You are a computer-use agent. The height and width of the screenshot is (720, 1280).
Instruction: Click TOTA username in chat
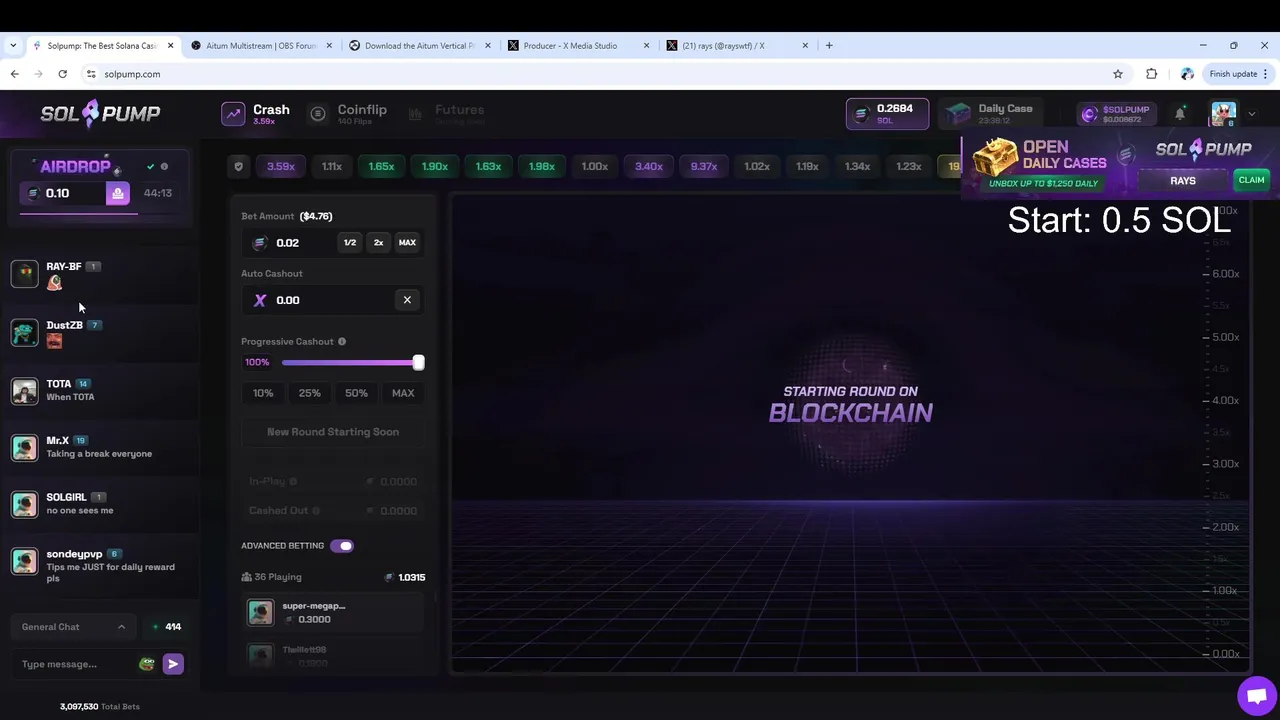click(x=59, y=384)
